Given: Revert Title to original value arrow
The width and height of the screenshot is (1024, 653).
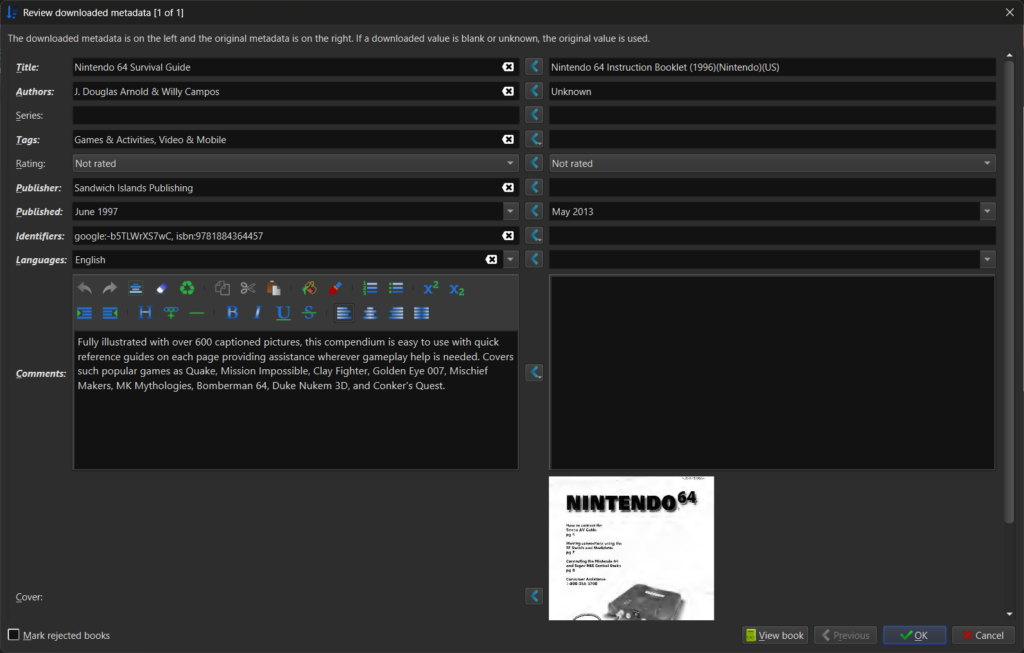Looking at the screenshot, I should click(x=534, y=67).
